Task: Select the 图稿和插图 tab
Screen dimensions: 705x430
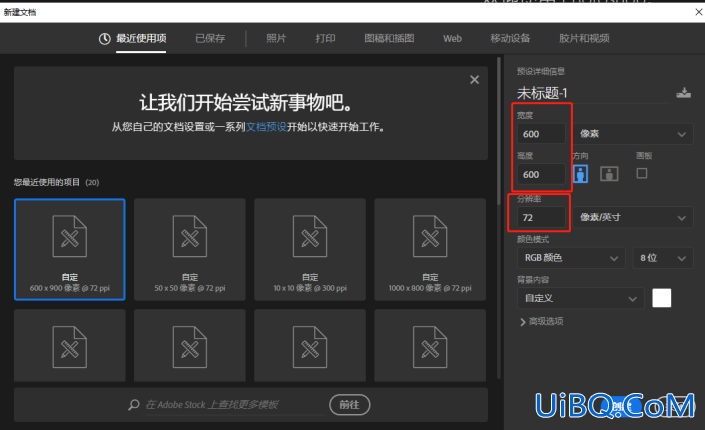Action: [389, 39]
